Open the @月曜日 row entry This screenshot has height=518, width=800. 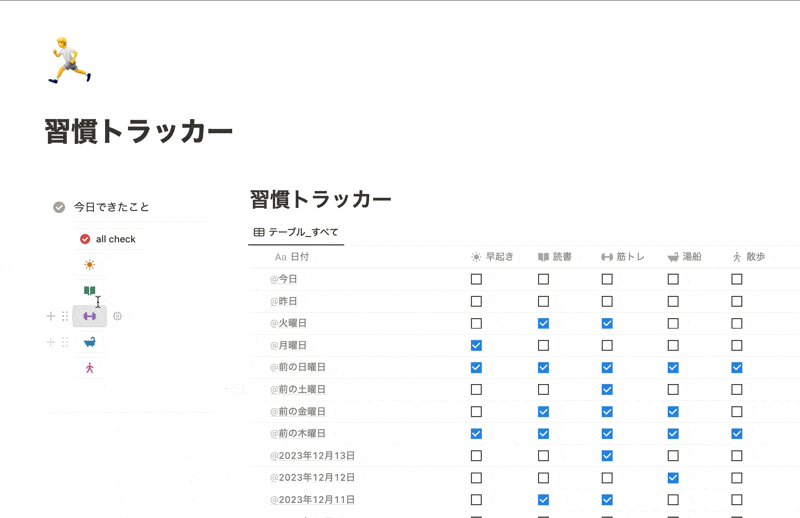[x=288, y=346]
